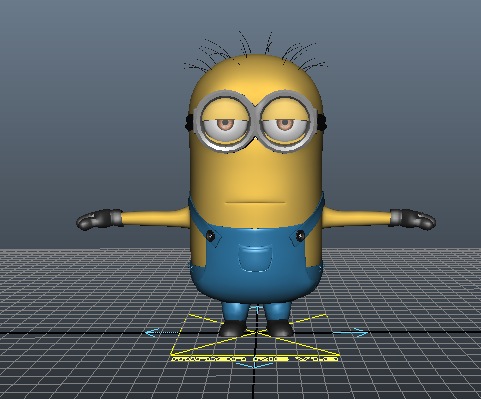
Task: Click the hair strands on top of the head
Action: (255, 50)
